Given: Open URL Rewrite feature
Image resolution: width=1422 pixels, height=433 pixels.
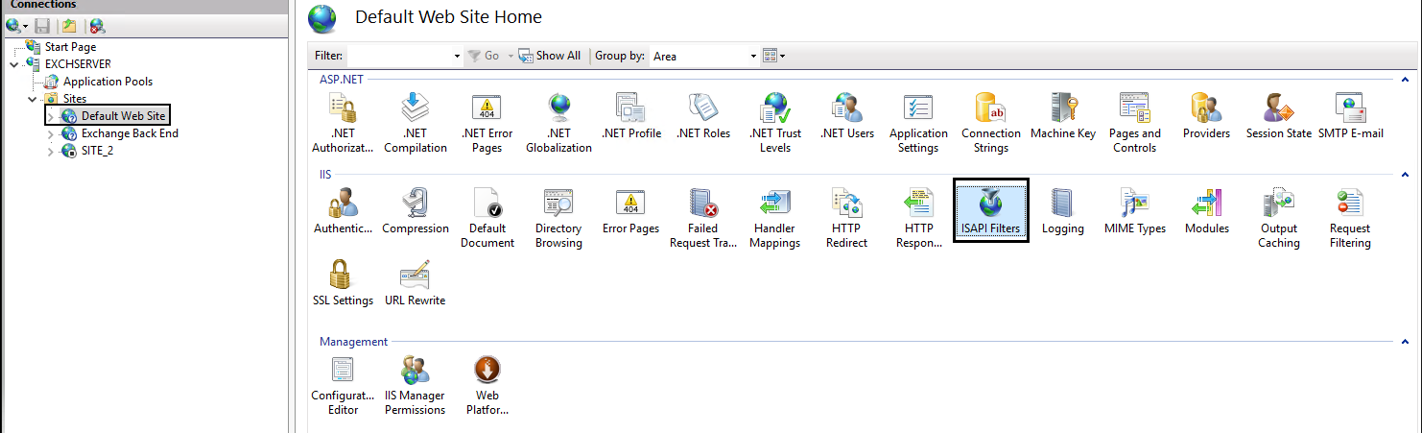Looking at the screenshot, I should (x=415, y=283).
